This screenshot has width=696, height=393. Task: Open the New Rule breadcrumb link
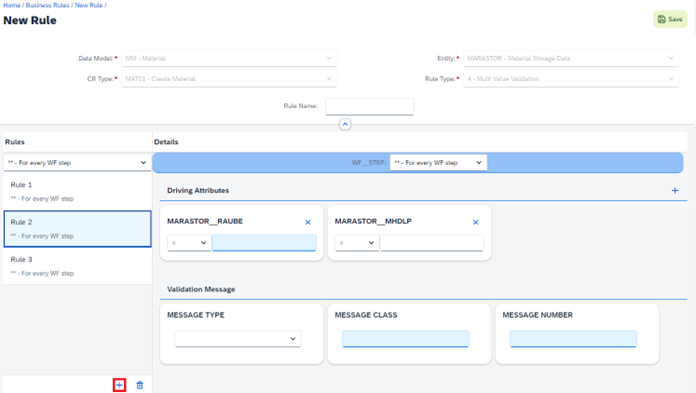pyautogui.click(x=89, y=5)
